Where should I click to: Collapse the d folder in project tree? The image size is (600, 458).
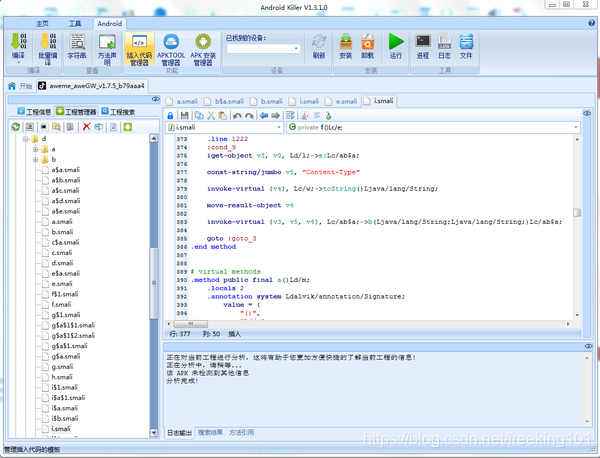tap(26, 139)
